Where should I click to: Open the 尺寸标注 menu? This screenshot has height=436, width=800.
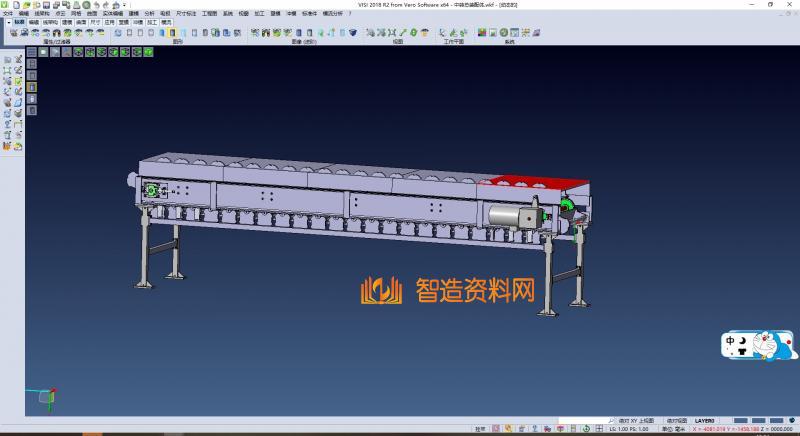(x=186, y=13)
